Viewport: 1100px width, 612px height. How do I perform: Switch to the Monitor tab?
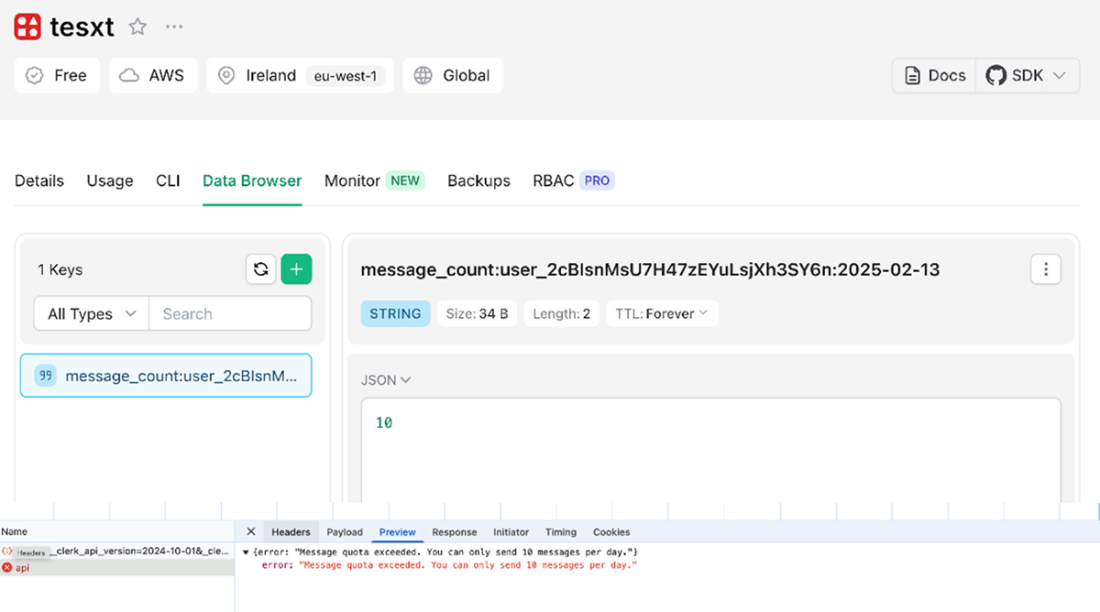click(x=374, y=181)
